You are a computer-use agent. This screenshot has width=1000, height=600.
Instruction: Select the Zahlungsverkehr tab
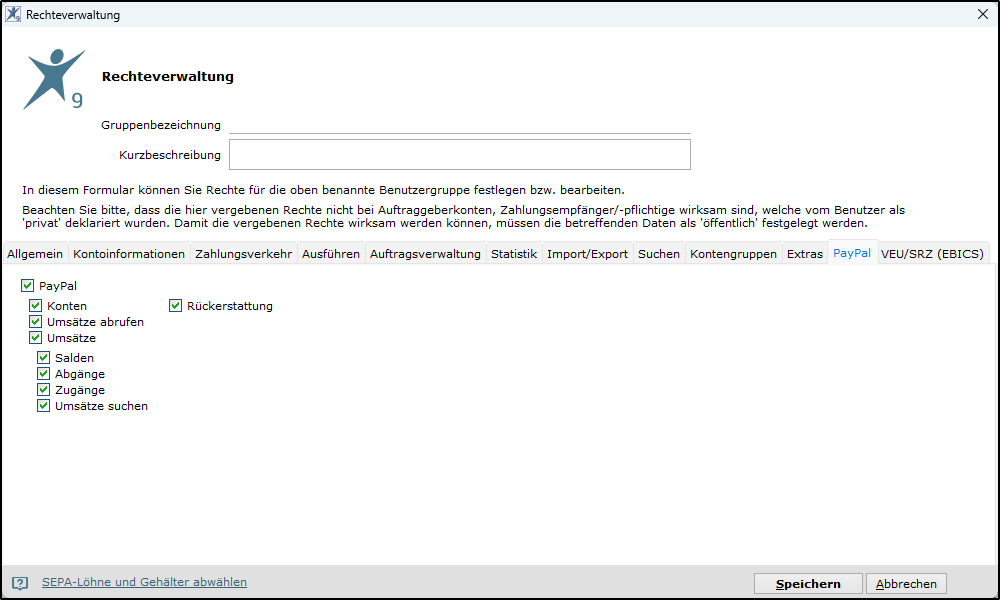click(x=244, y=254)
